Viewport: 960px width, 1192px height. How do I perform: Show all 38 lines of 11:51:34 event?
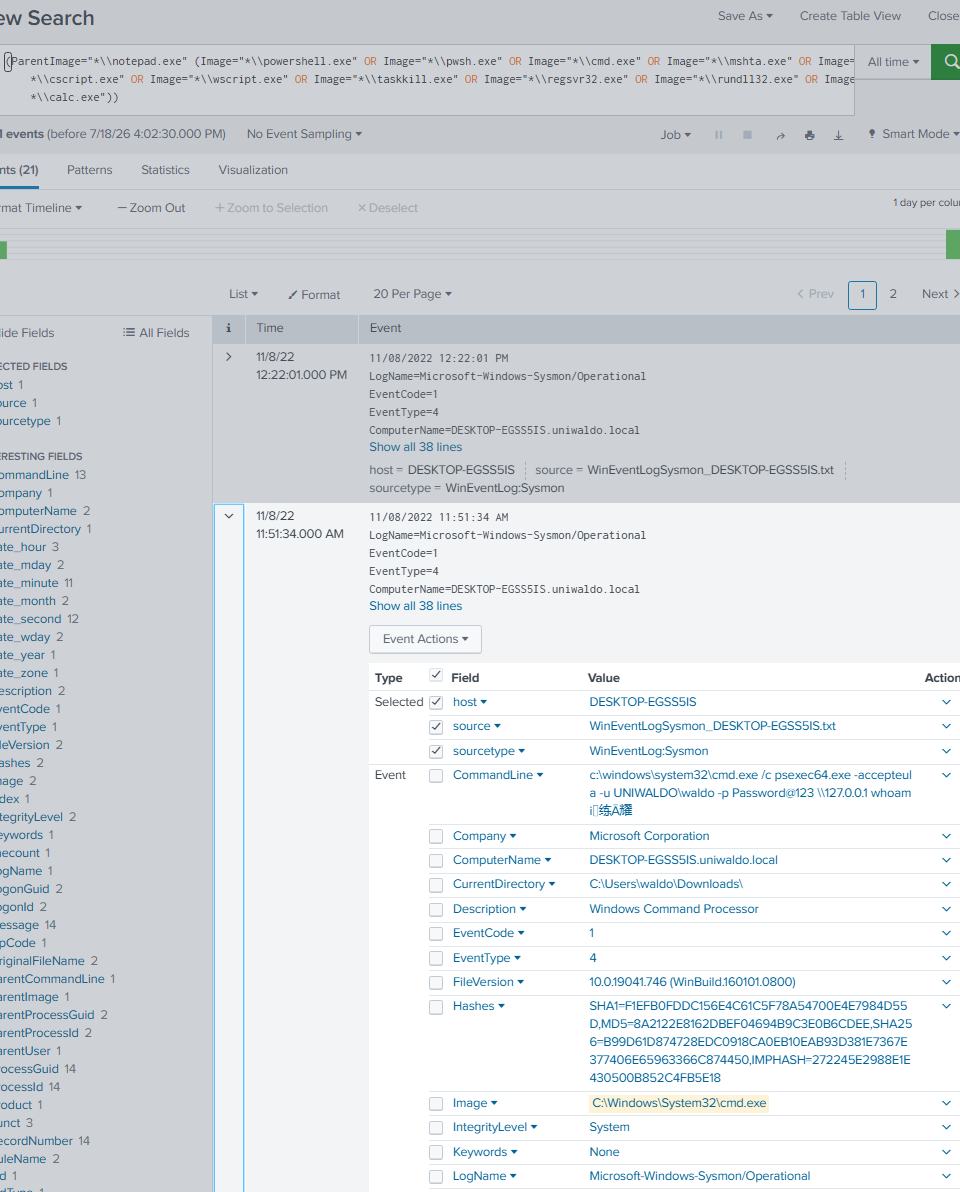[x=415, y=606]
